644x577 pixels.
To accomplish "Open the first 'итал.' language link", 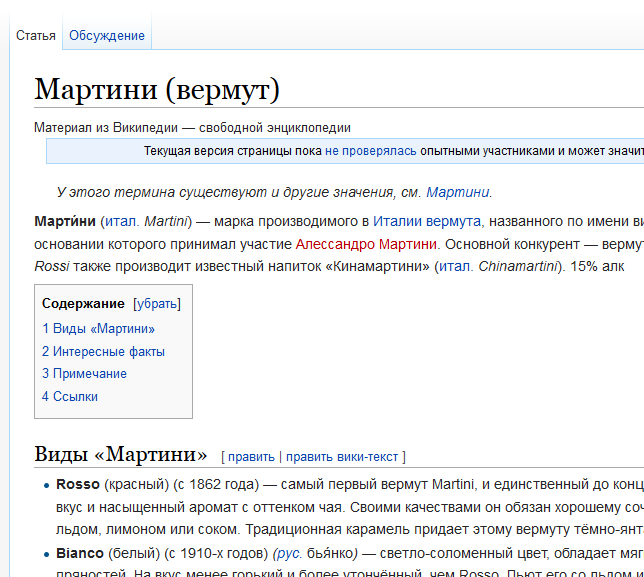I will tap(122, 221).
